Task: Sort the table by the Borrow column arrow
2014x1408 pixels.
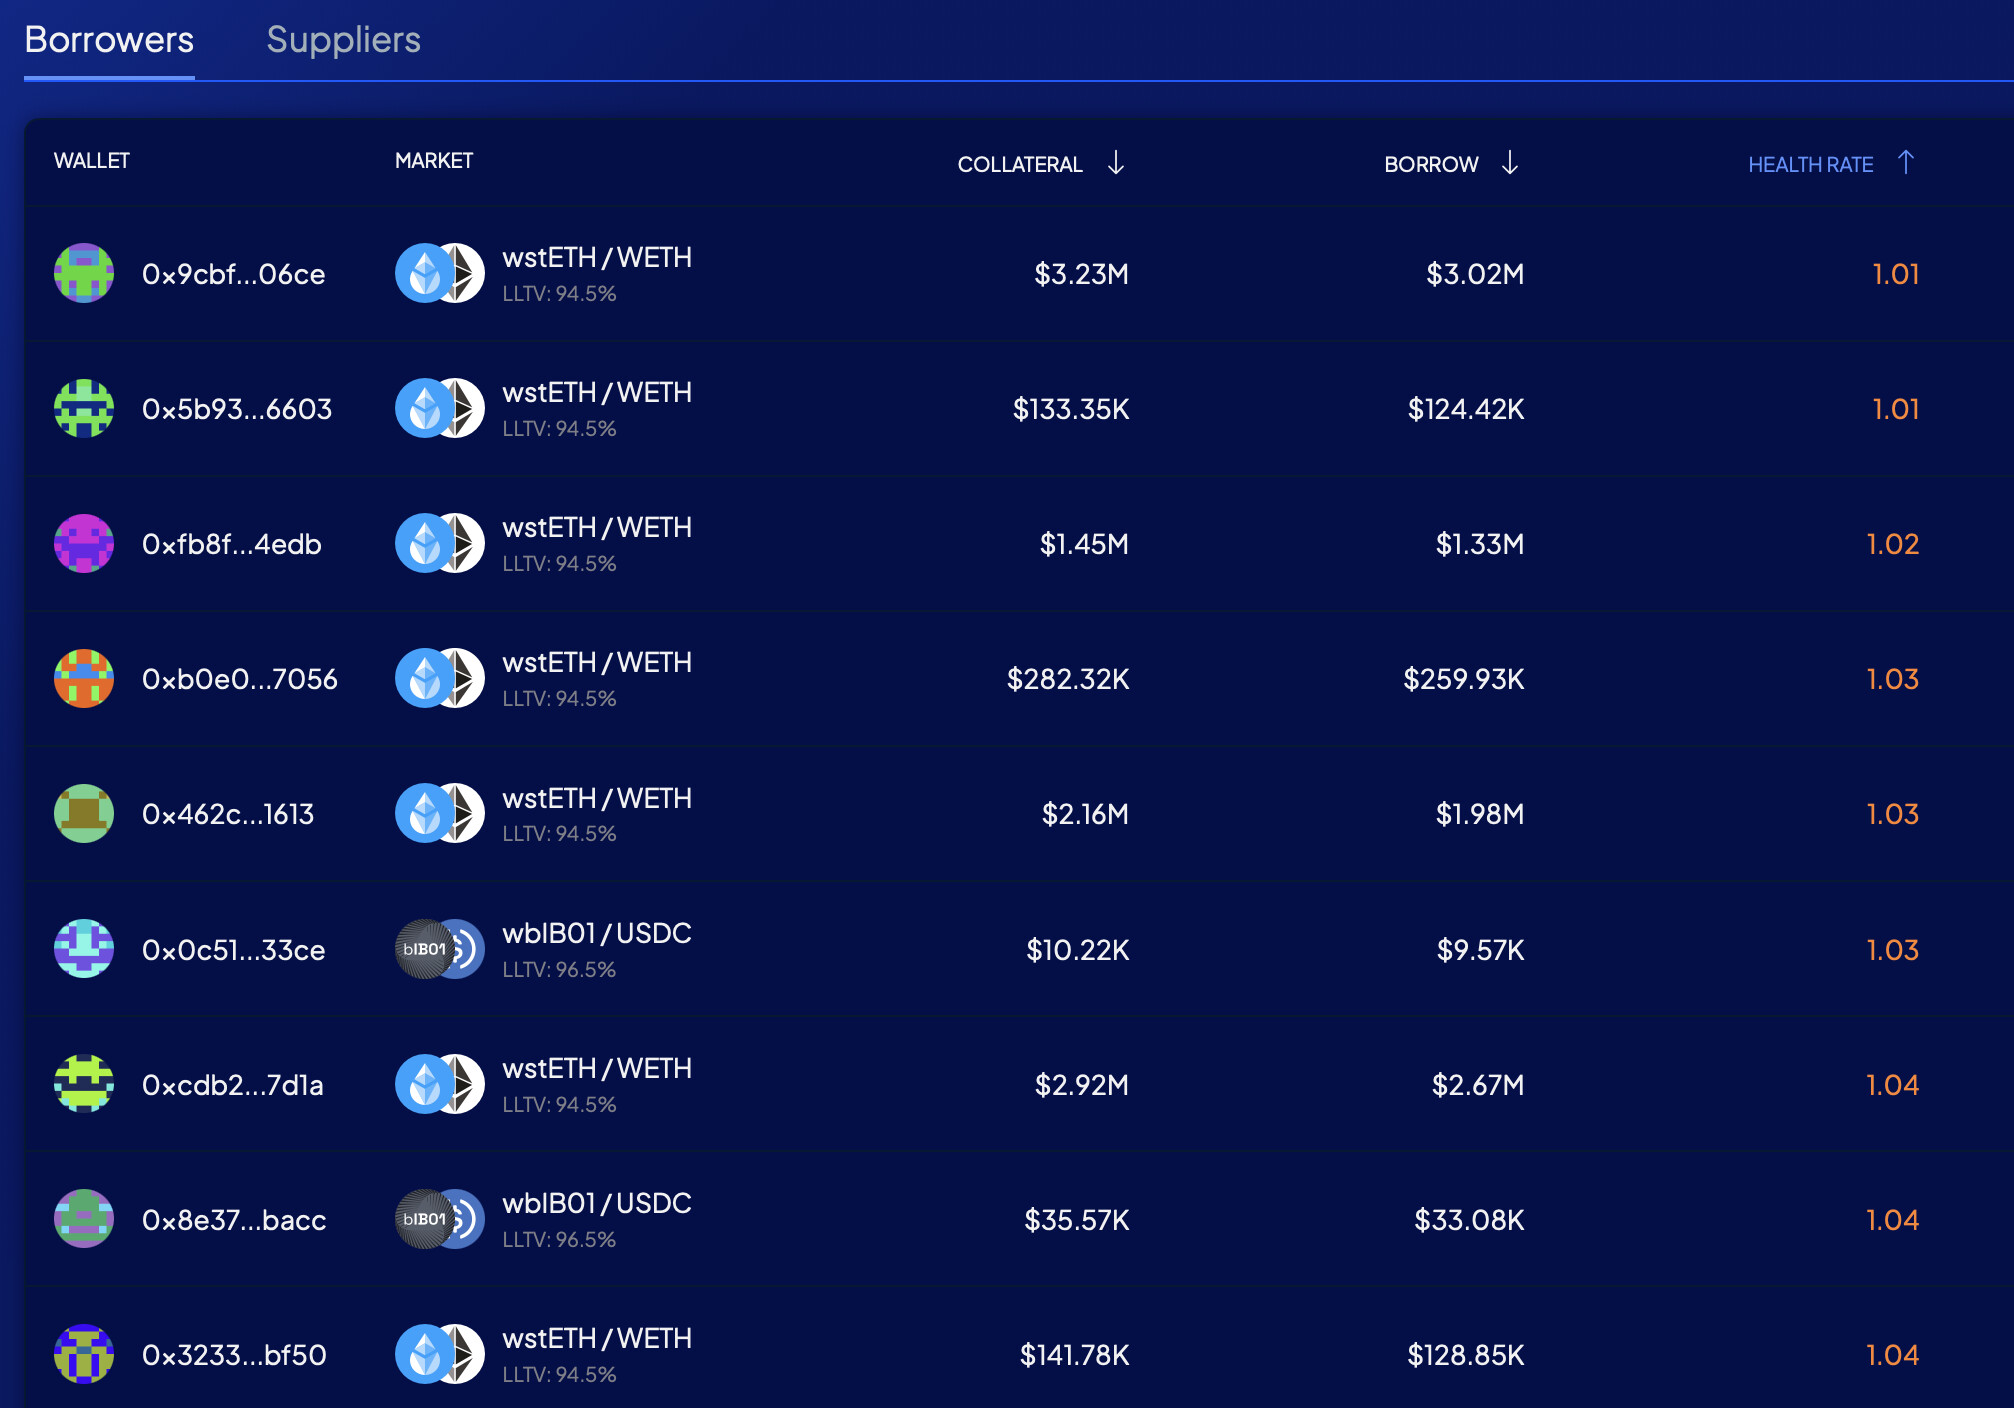Action: pyautogui.click(x=1510, y=163)
